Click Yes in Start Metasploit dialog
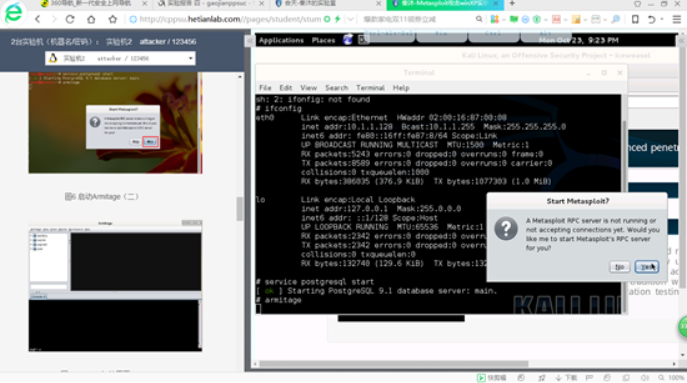687x383 pixels. [x=647, y=267]
